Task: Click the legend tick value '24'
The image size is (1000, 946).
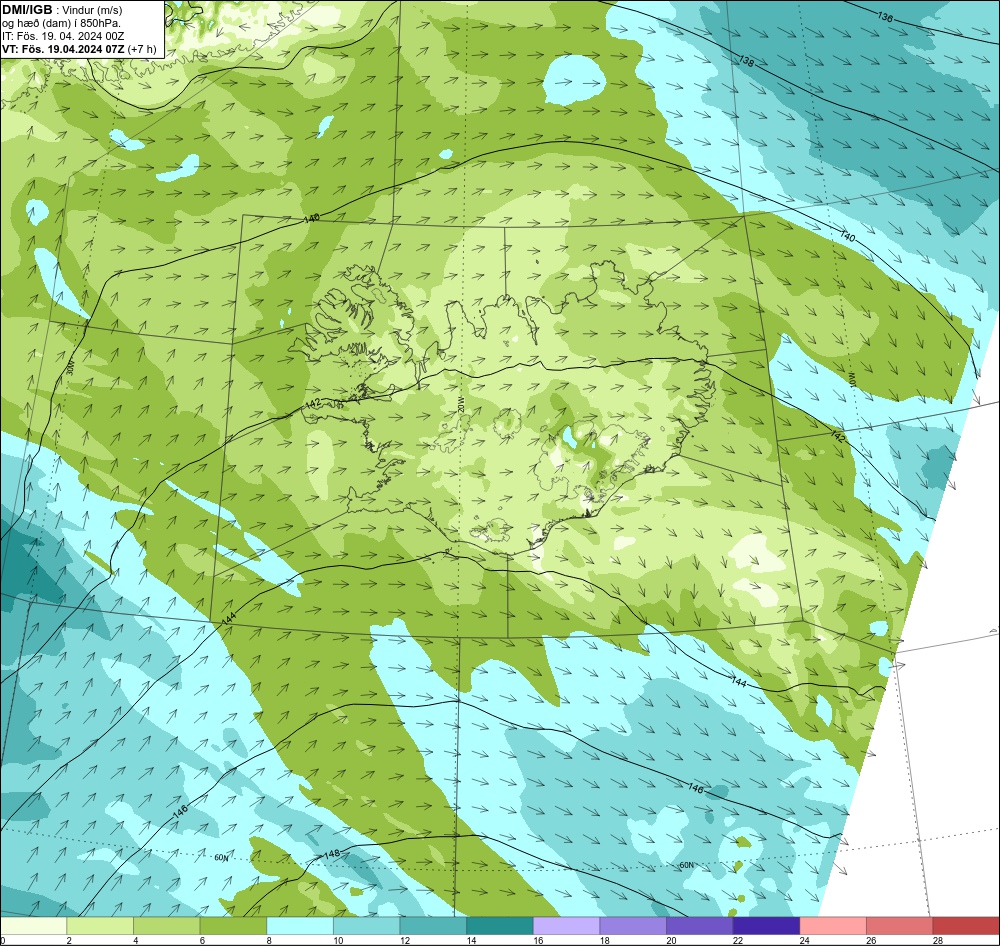Action: [x=805, y=940]
